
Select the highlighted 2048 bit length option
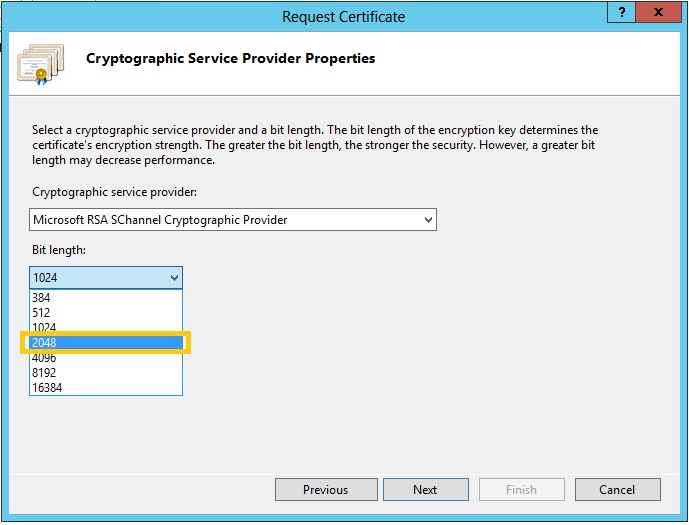pyautogui.click(x=107, y=343)
